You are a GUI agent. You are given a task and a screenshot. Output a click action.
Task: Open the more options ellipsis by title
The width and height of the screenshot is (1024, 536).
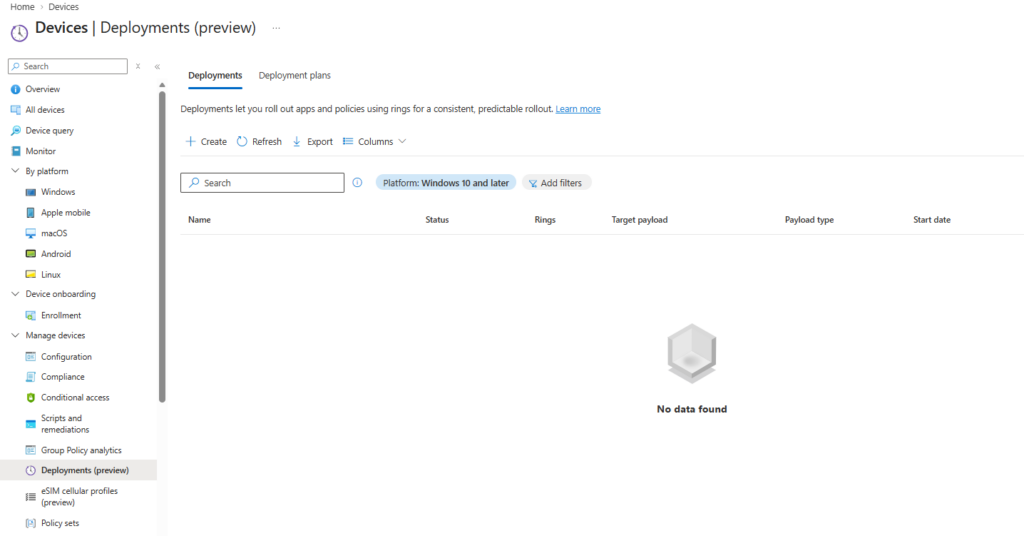[276, 28]
